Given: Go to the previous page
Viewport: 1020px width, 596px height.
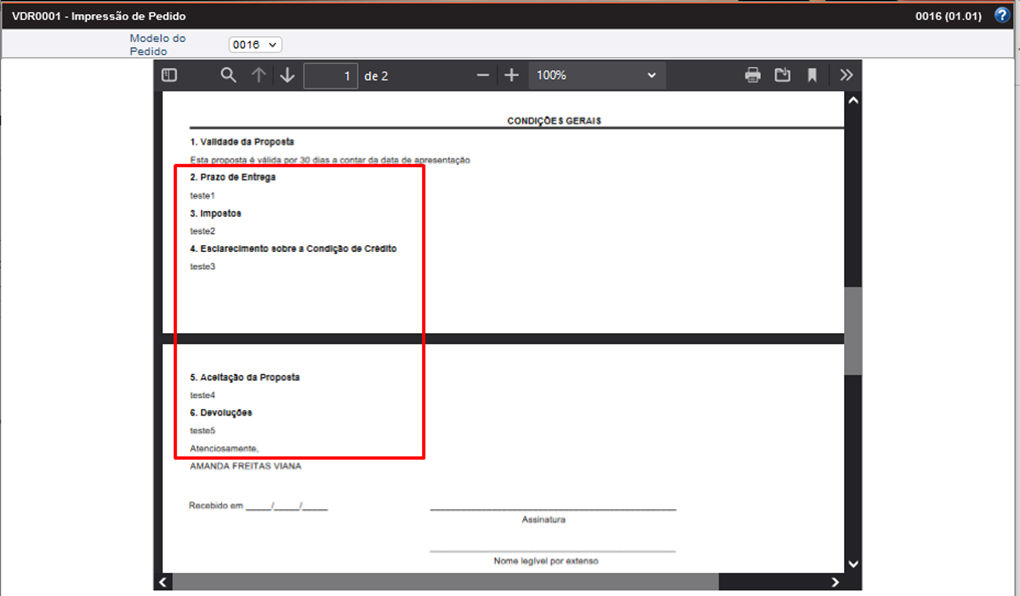Looking at the screenshot, I should (257, 74).
